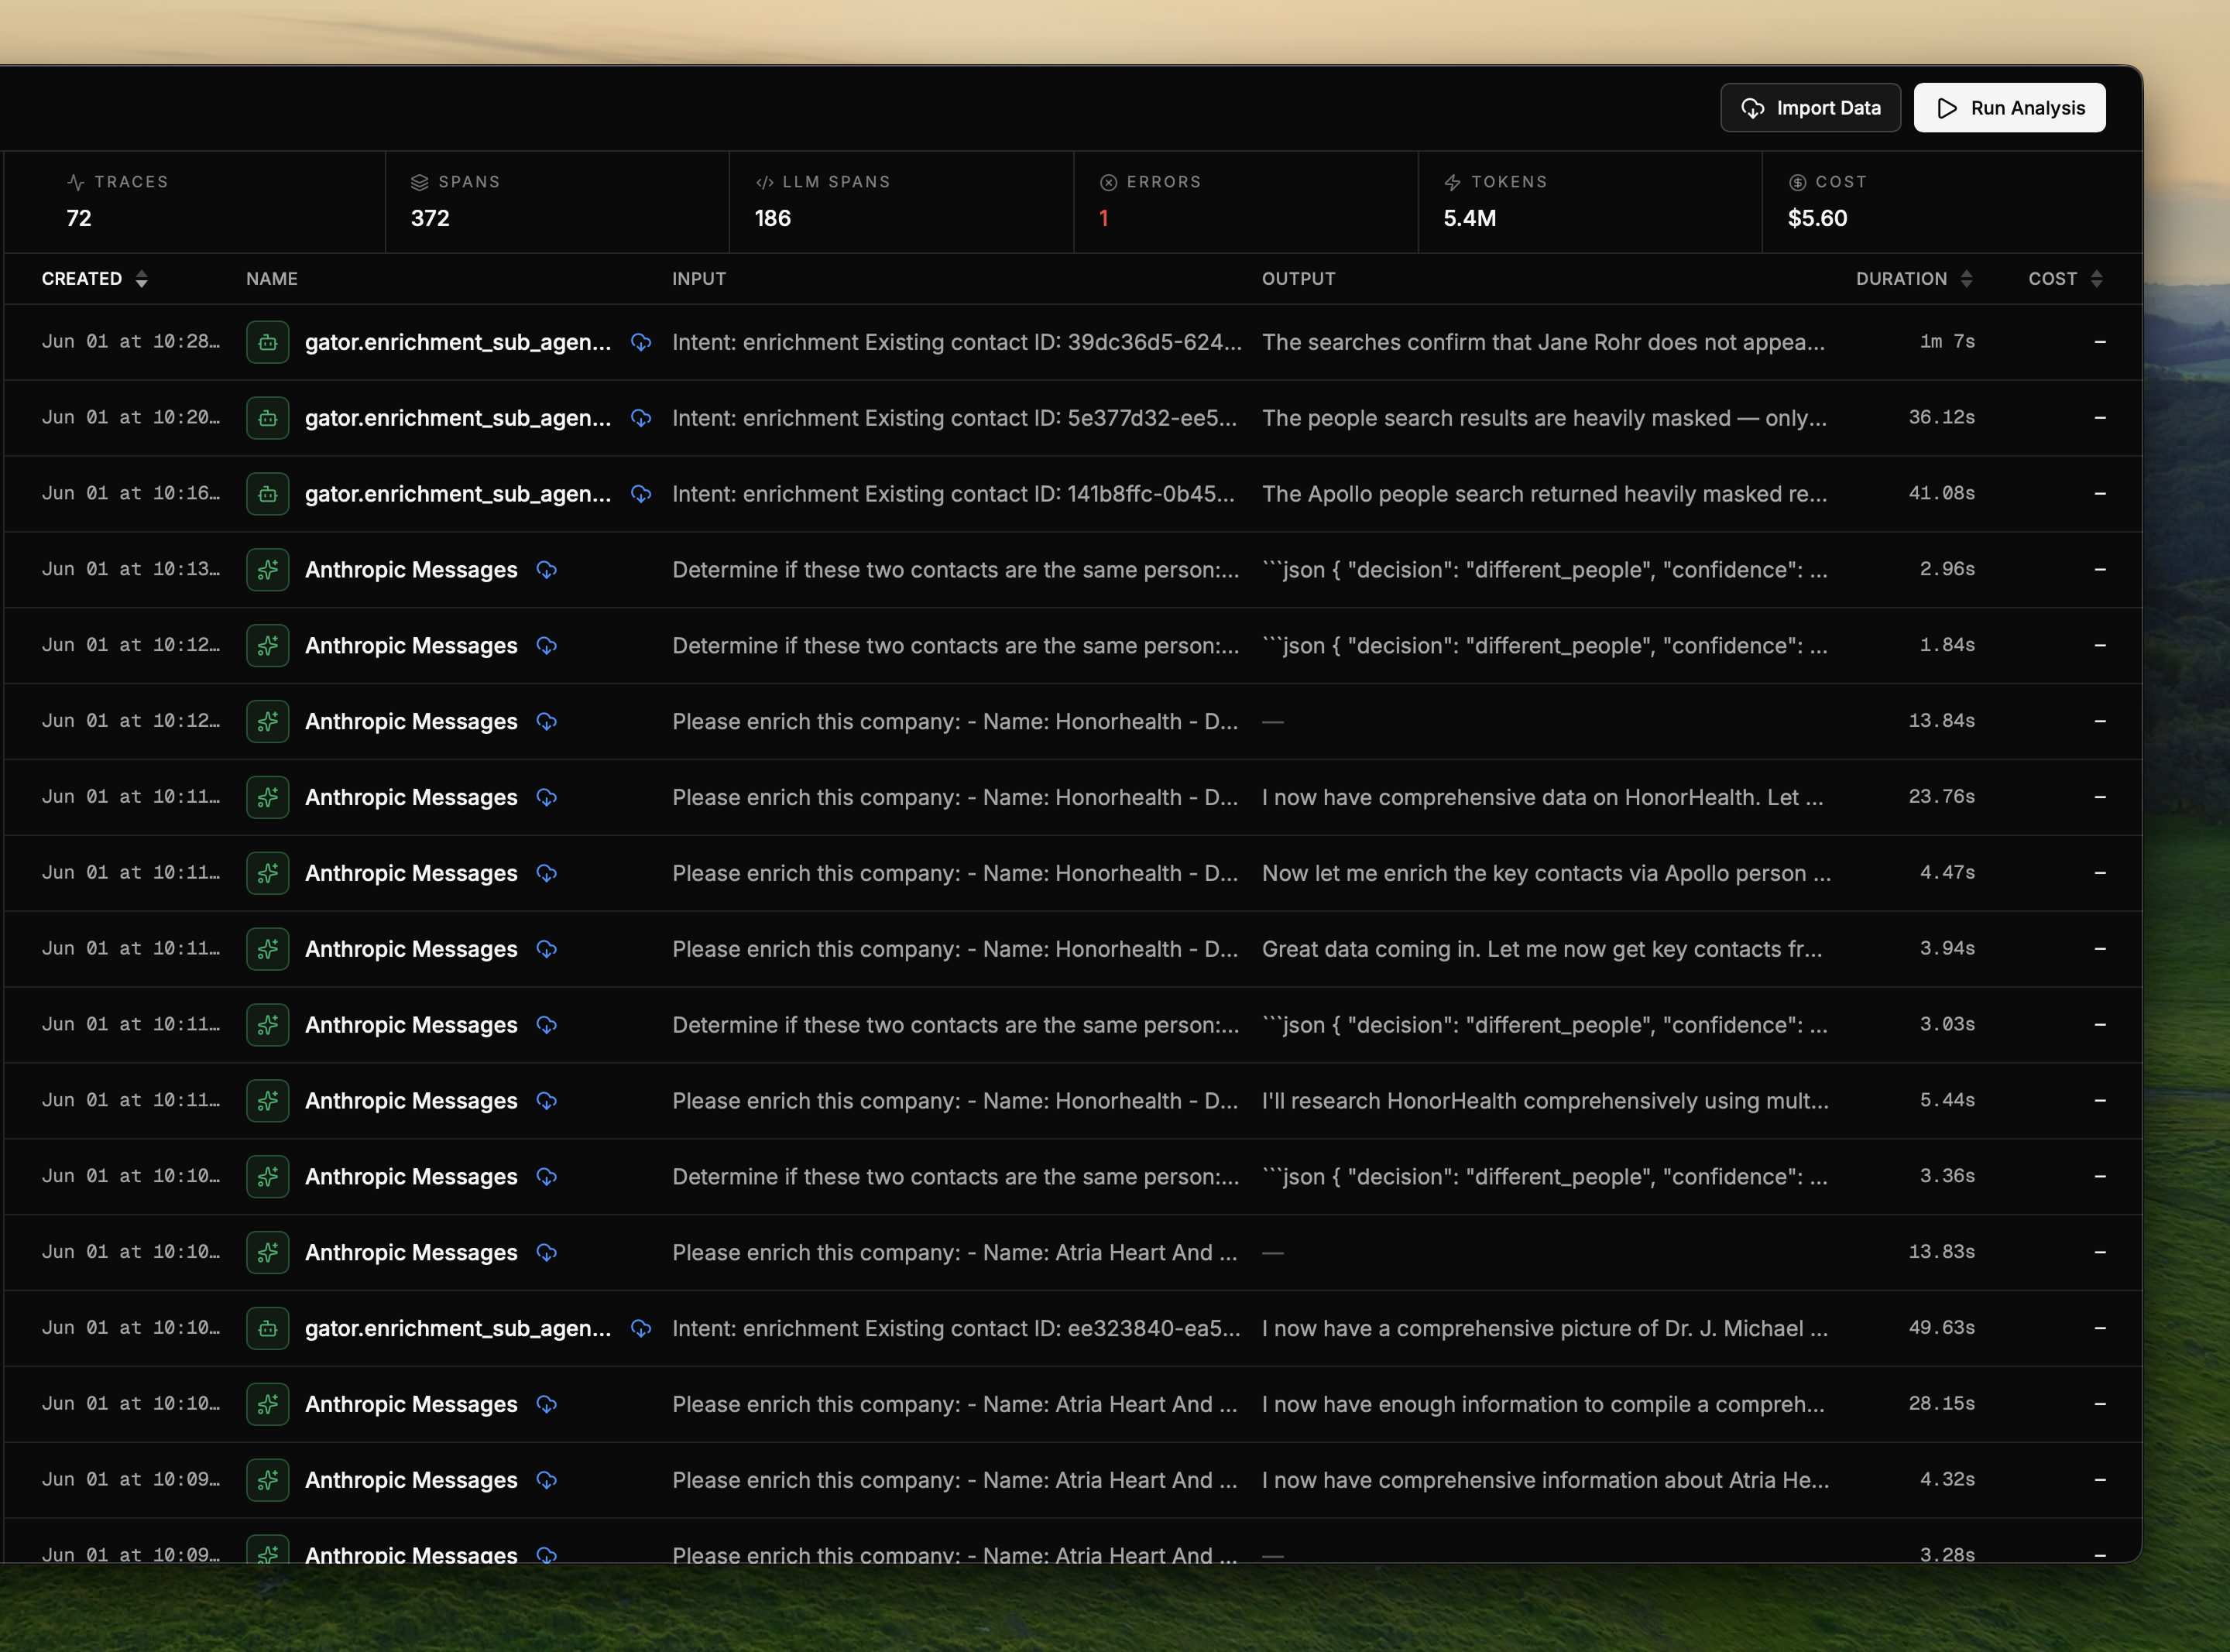
Task: Click the output 'The people search results are heavily masked'
Action: click(1544, 418)
